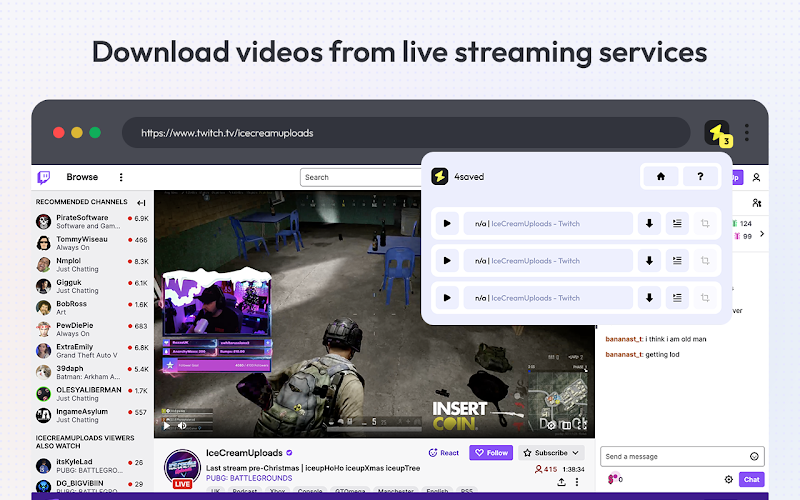Open OLESYALIBERMAN channel

pyautogui.click(x=92, y=393)
